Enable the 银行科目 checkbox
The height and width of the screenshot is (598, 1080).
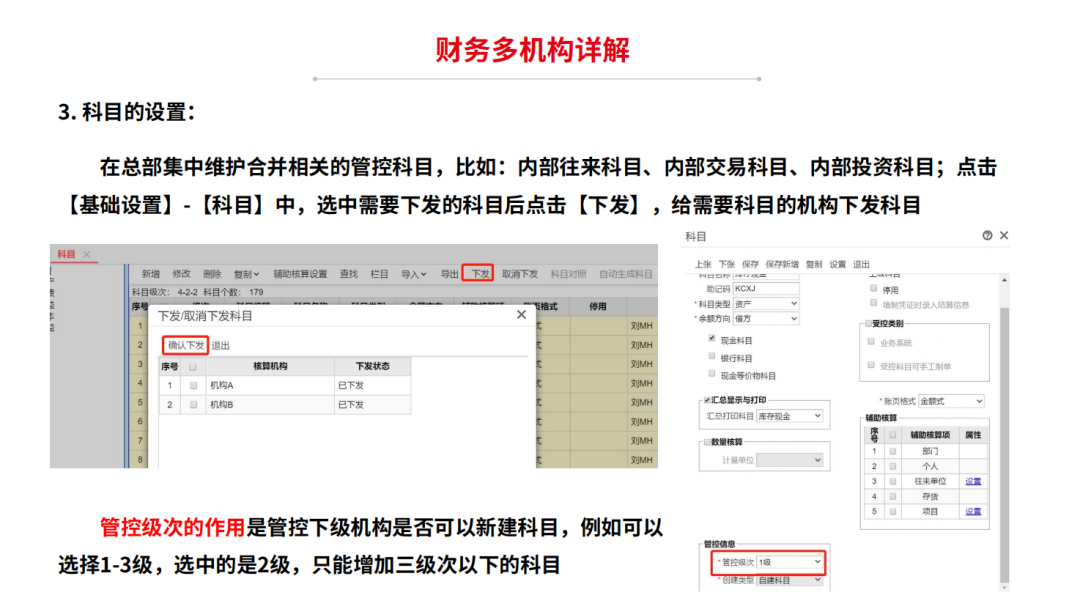click(x=711, y=357)
